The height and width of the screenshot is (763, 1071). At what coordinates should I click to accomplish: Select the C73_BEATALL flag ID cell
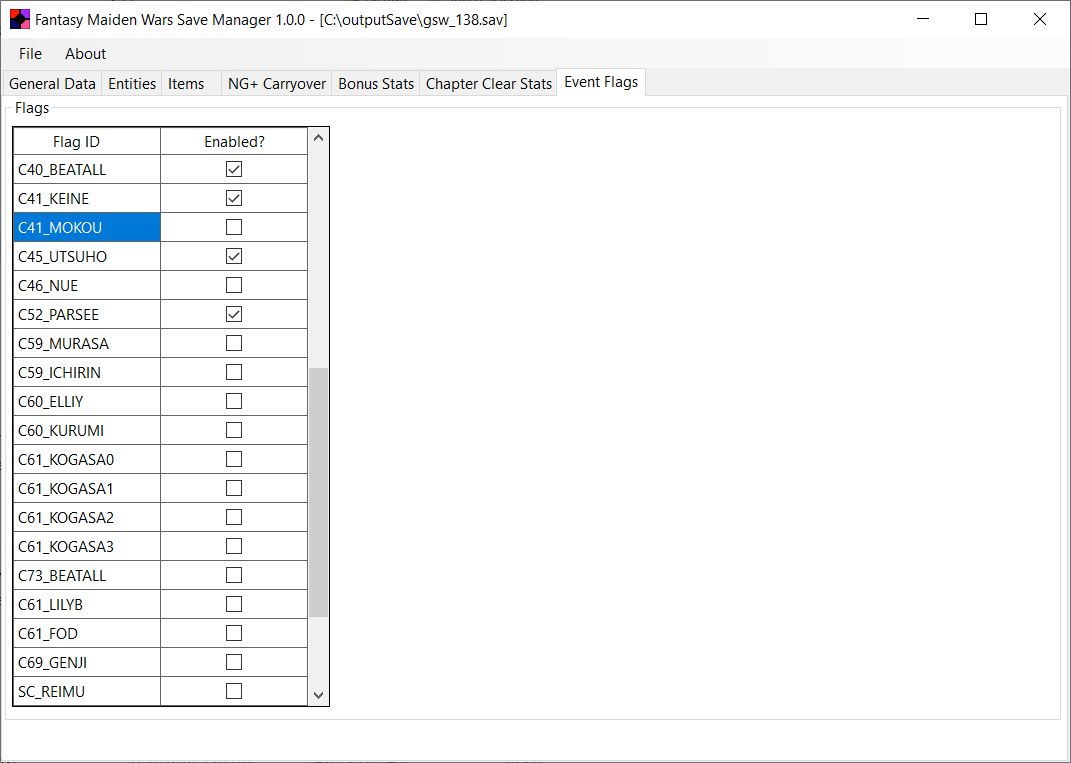tap(87, 576)
